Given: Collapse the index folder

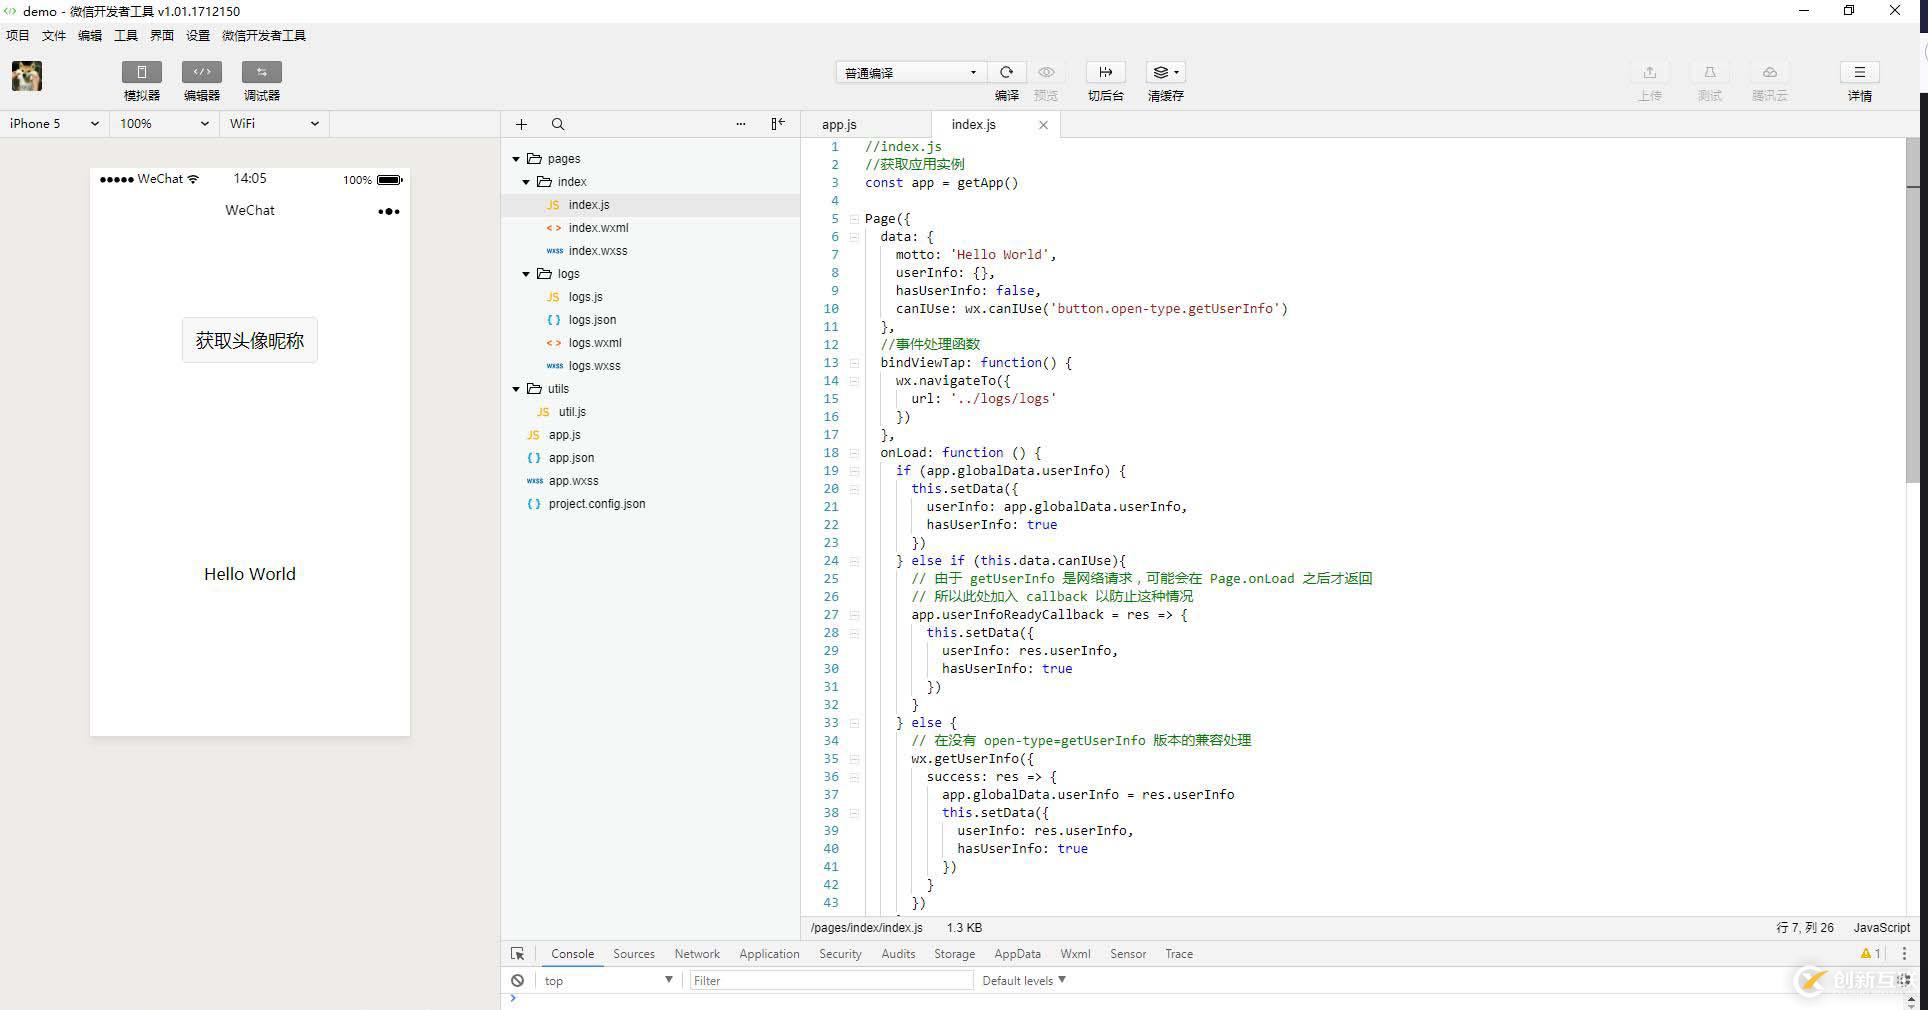Looking at the screenshot, I should (x=526, y=182).
